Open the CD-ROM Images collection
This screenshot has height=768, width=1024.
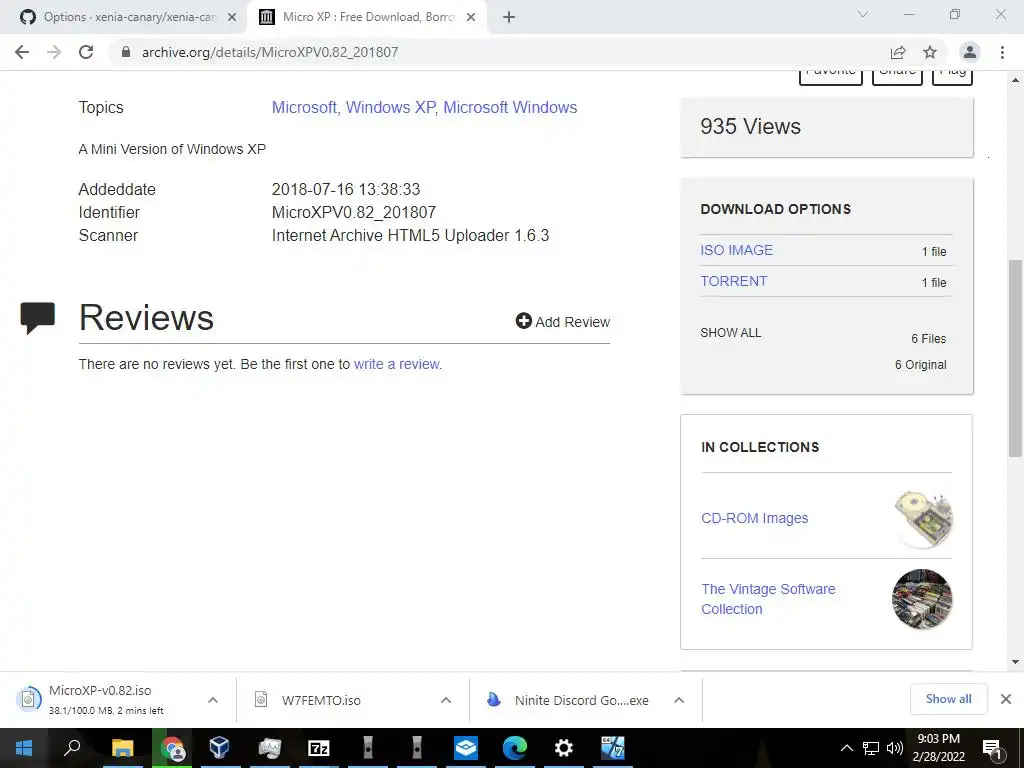754,518
